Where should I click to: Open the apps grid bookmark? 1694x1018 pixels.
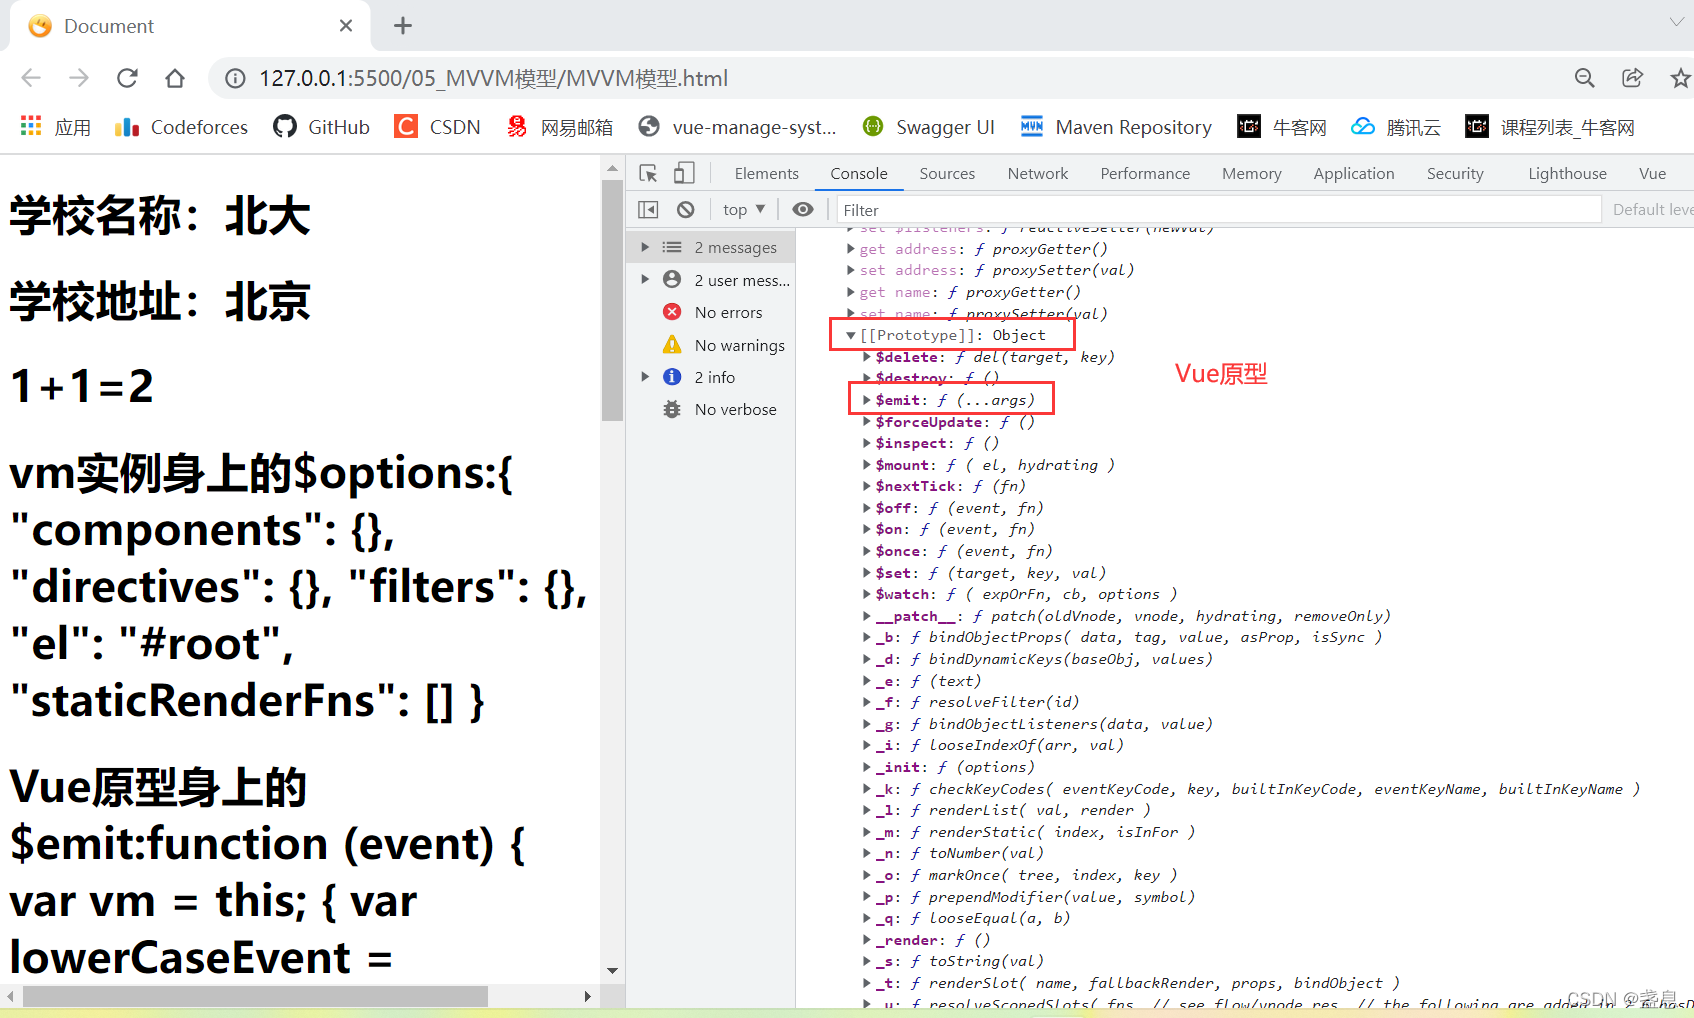tap(56, 127)
